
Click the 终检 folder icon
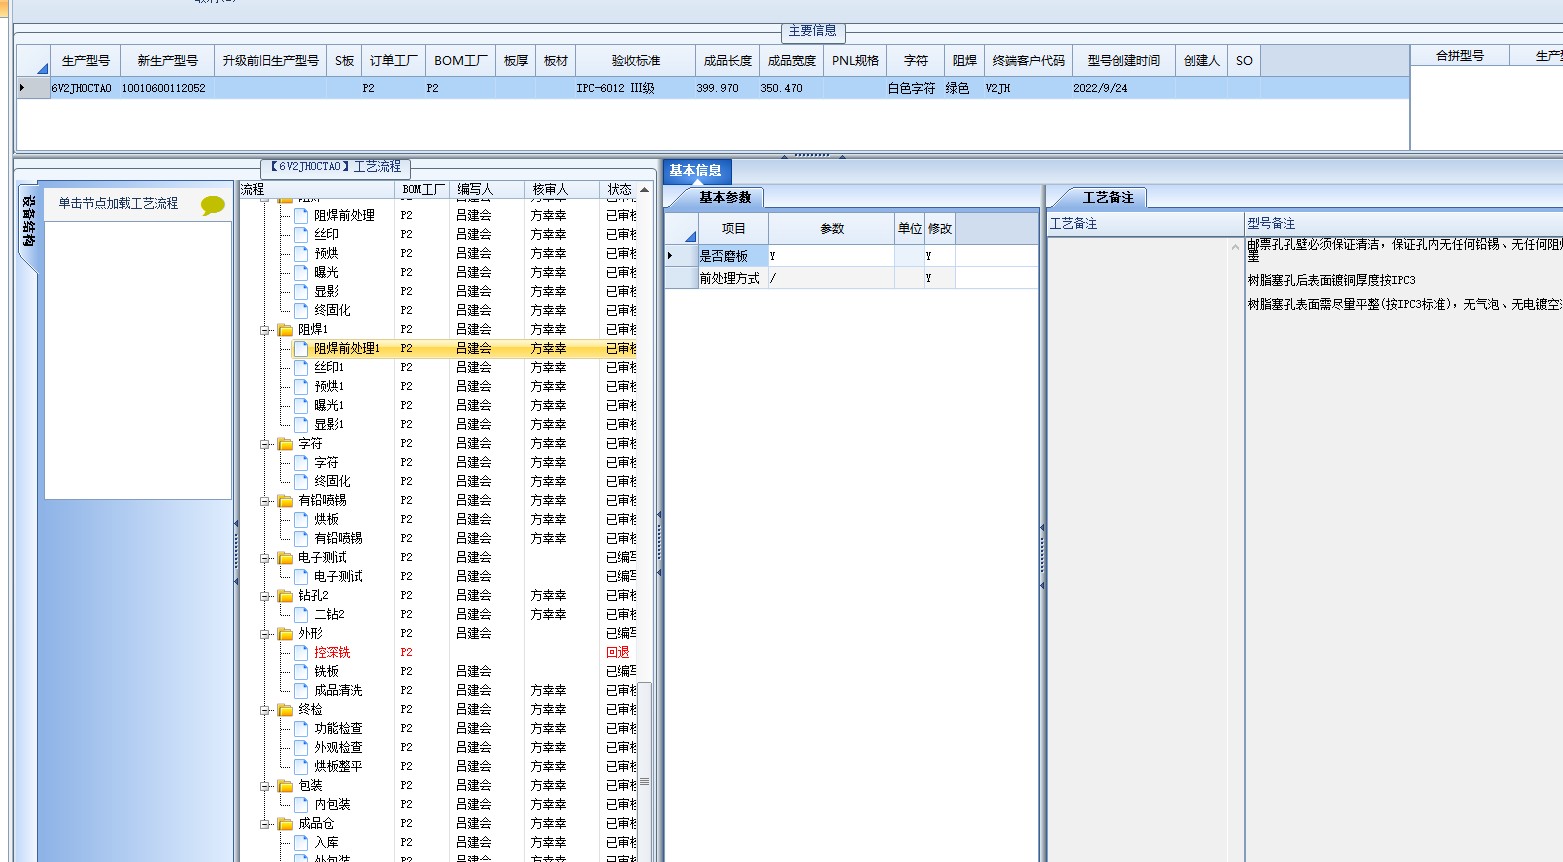coord(285,709)
